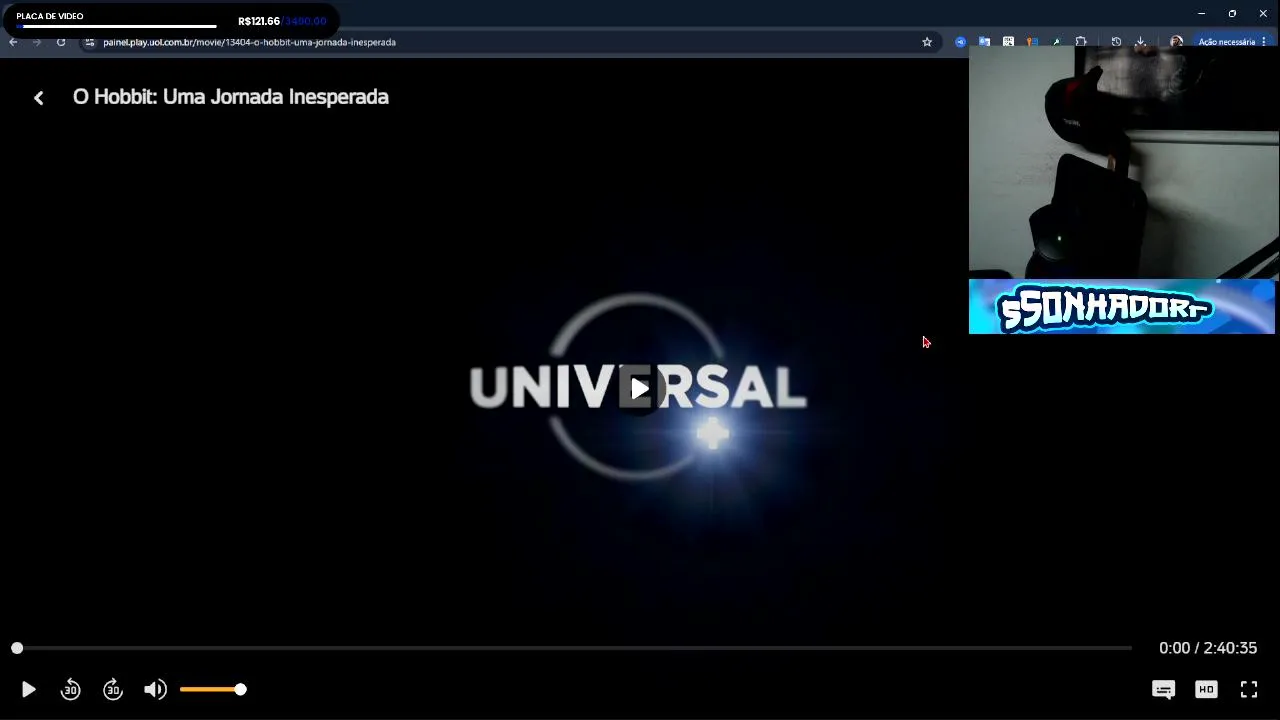1280x720 pixels.
Task: Open the downloads arrow icon
Action: pyautogui.click(x=1140, y=42)
